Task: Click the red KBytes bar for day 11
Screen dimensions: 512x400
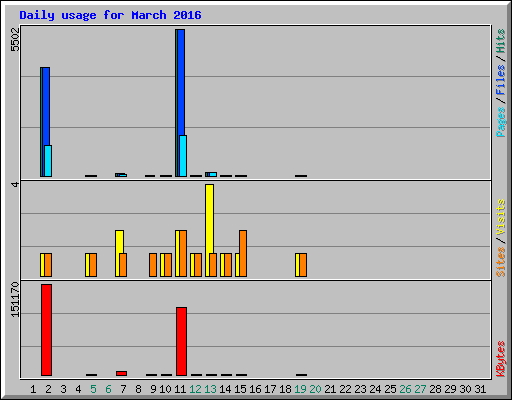Action: 181,341
